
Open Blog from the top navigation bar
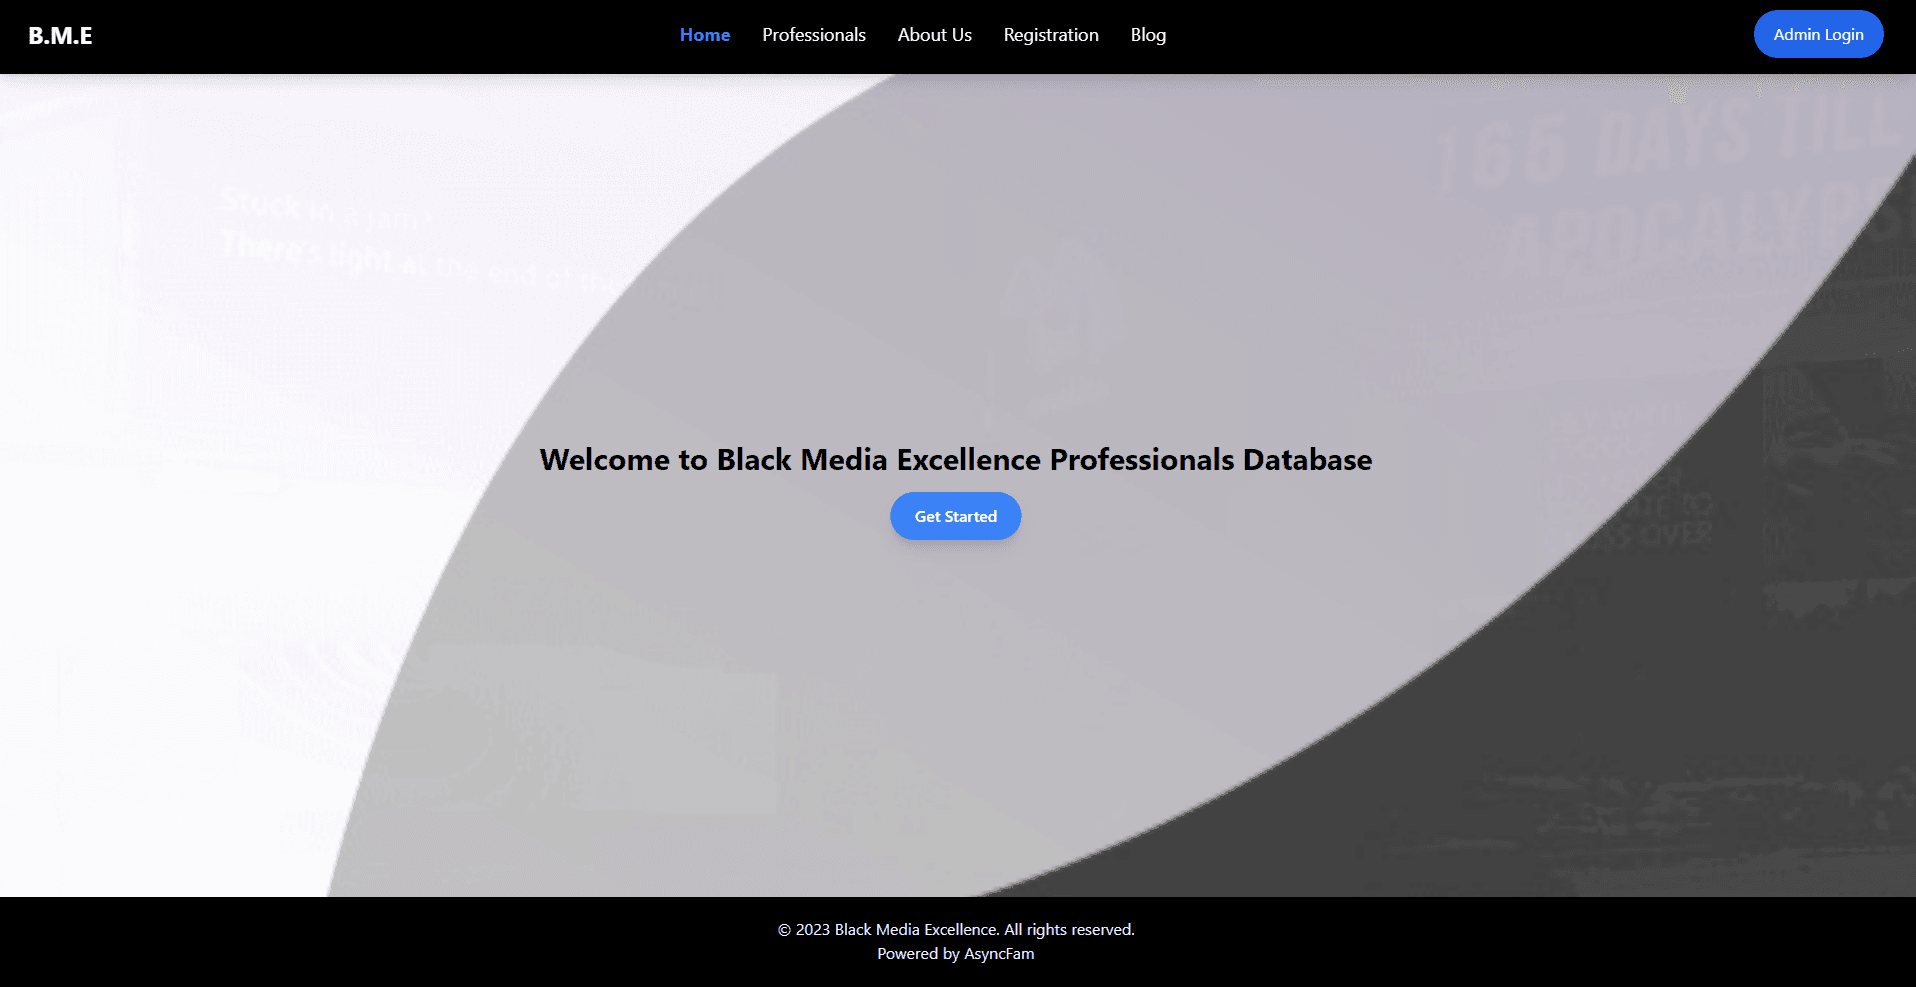pos(1147,34)
